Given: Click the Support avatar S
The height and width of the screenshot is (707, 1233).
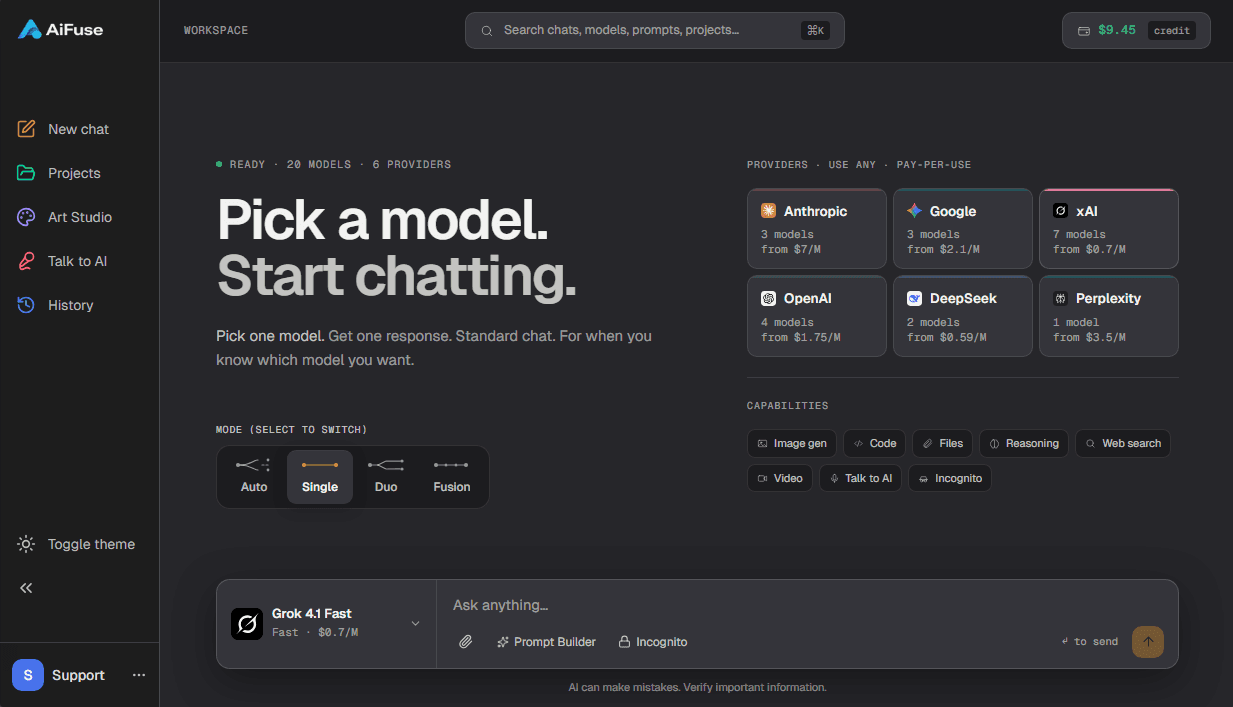Looking at the screenshot, I should click(28, 675).
